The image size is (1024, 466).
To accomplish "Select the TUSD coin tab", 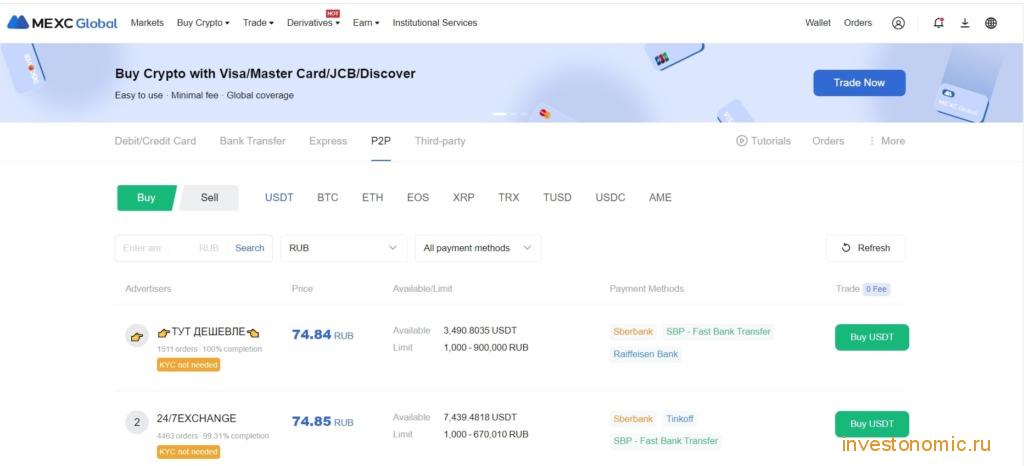I will (x=557, y=198).
